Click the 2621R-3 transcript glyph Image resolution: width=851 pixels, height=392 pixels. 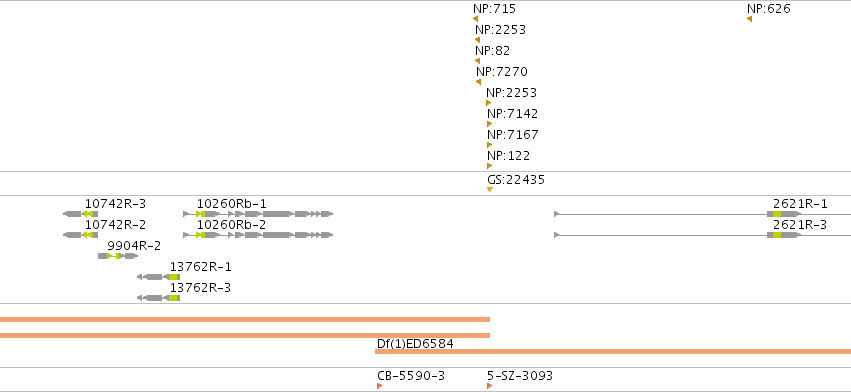(702, 235)
